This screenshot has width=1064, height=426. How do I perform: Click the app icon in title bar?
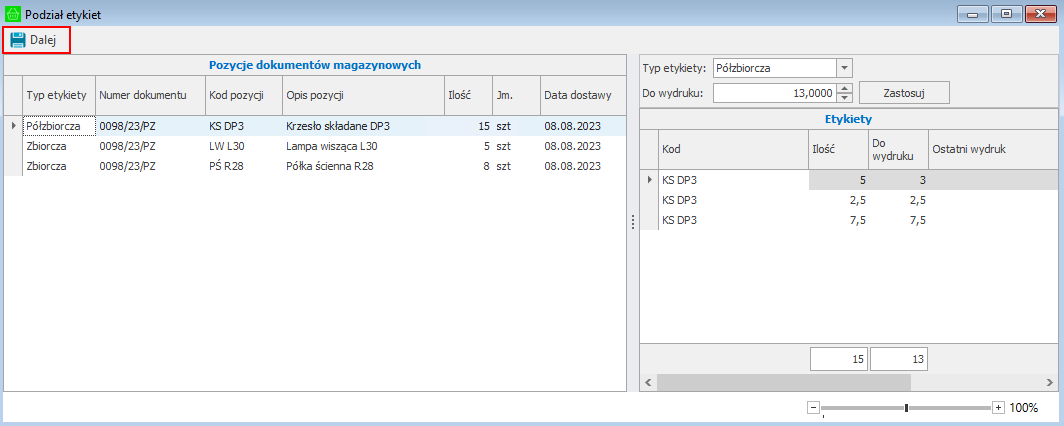coord(13,14)
